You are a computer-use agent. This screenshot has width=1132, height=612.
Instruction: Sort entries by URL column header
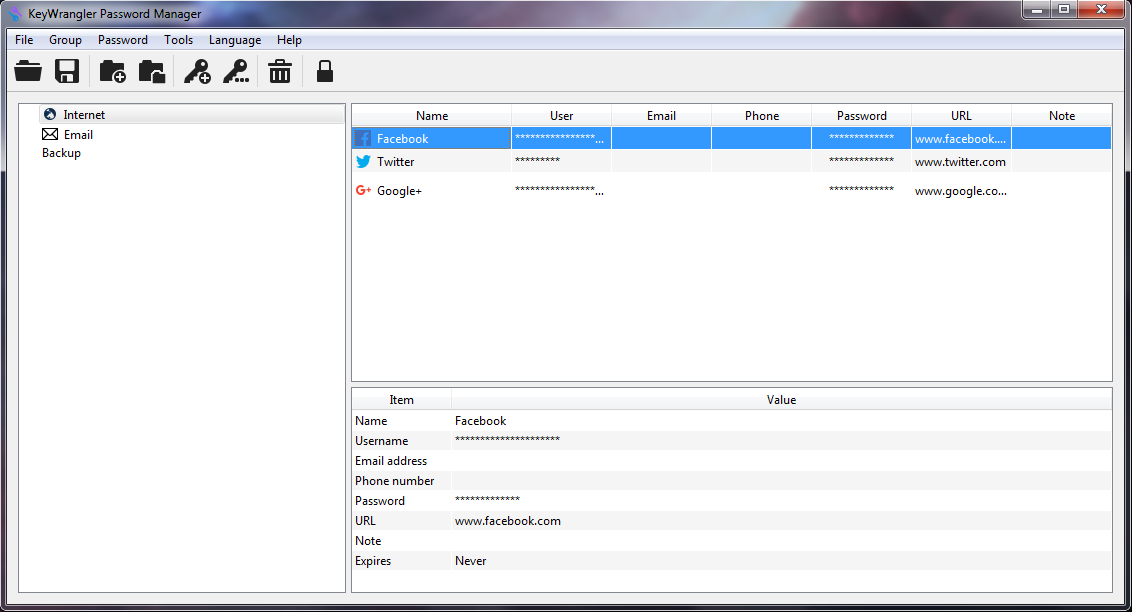point(961,115)
